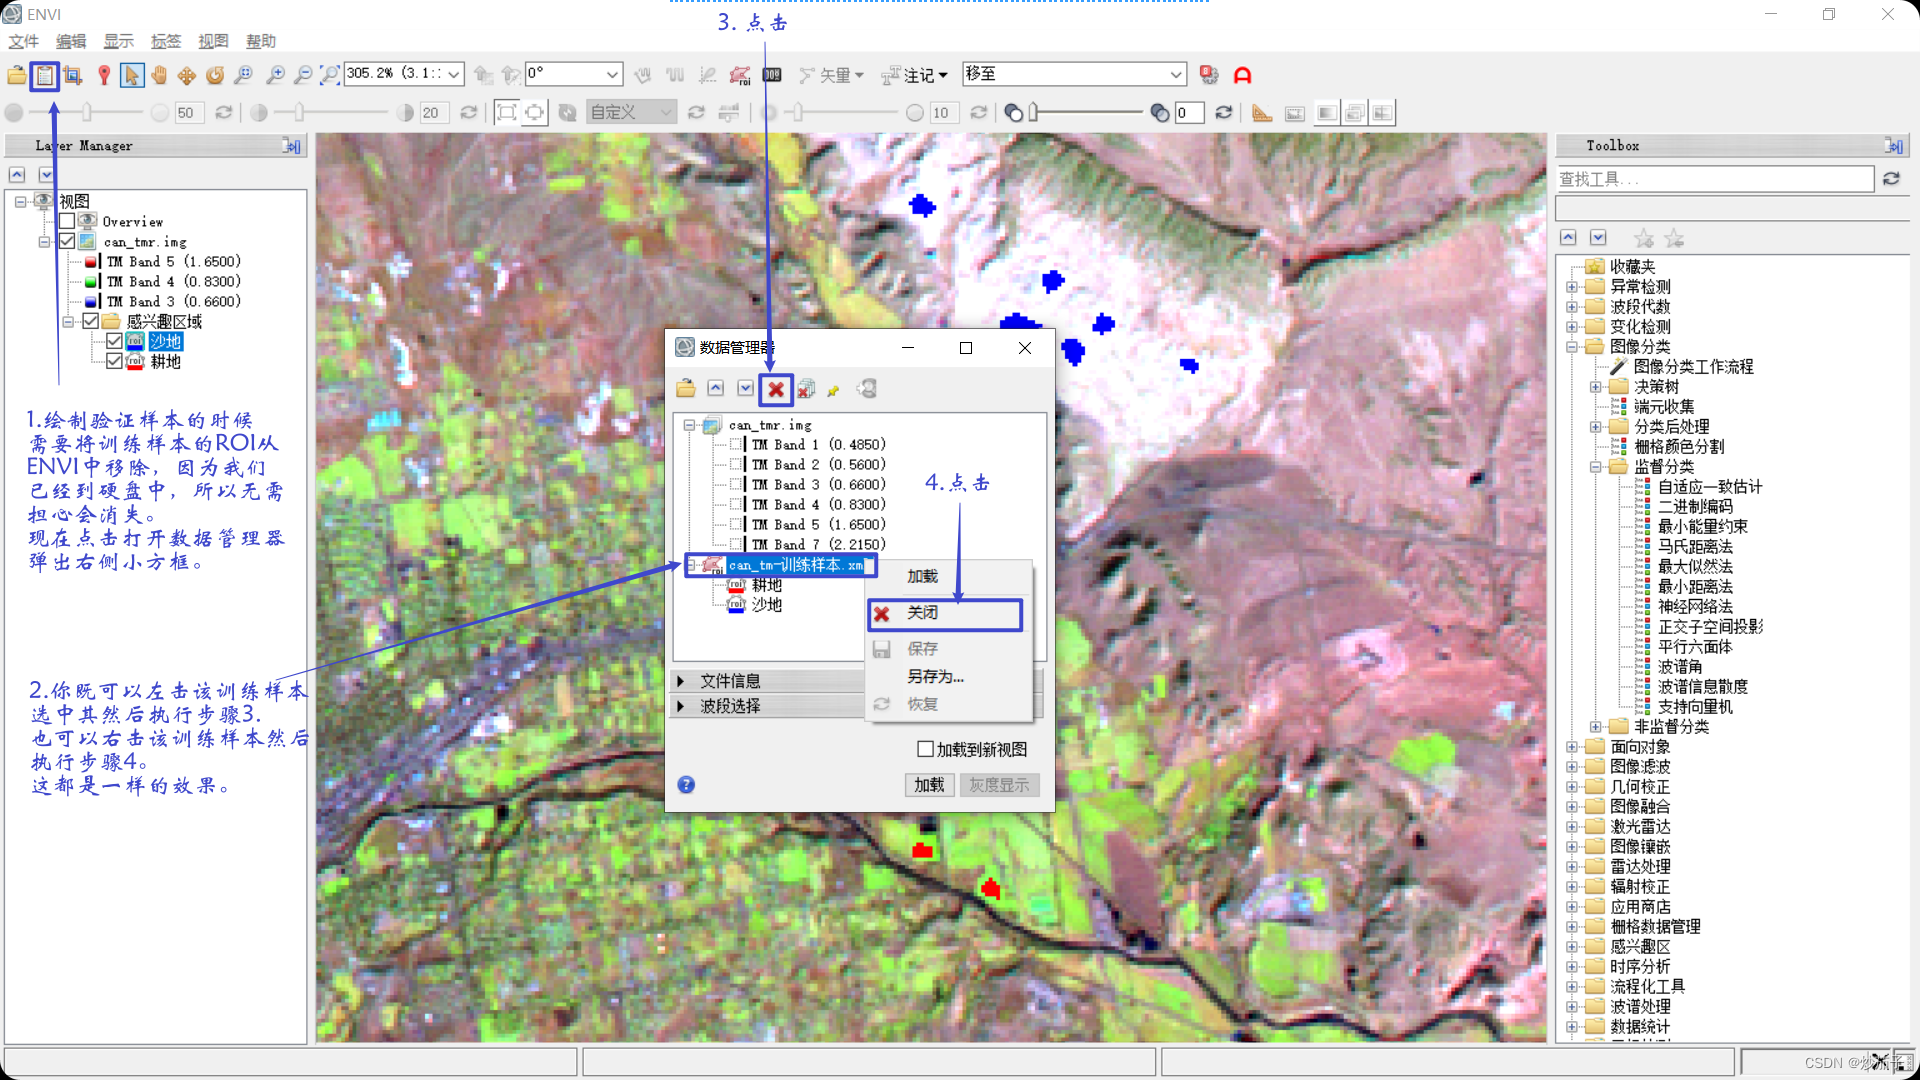Select the red pin Crosshairs tool

(x=104, y=75)
